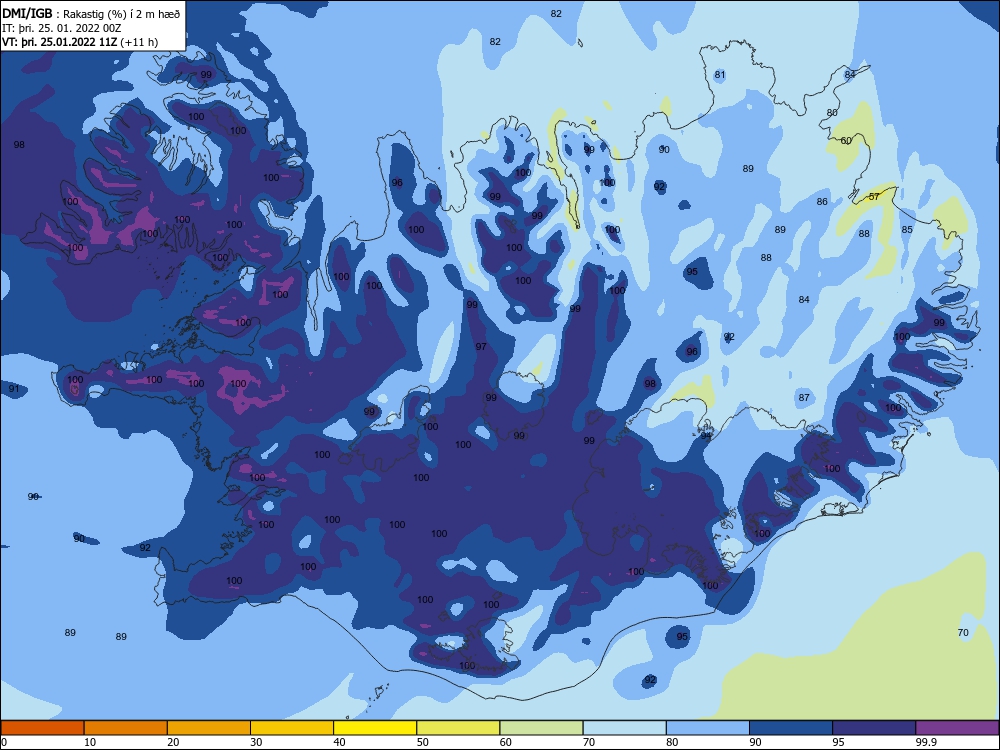Click the '94' humidity value on the map

pos(706,436)
